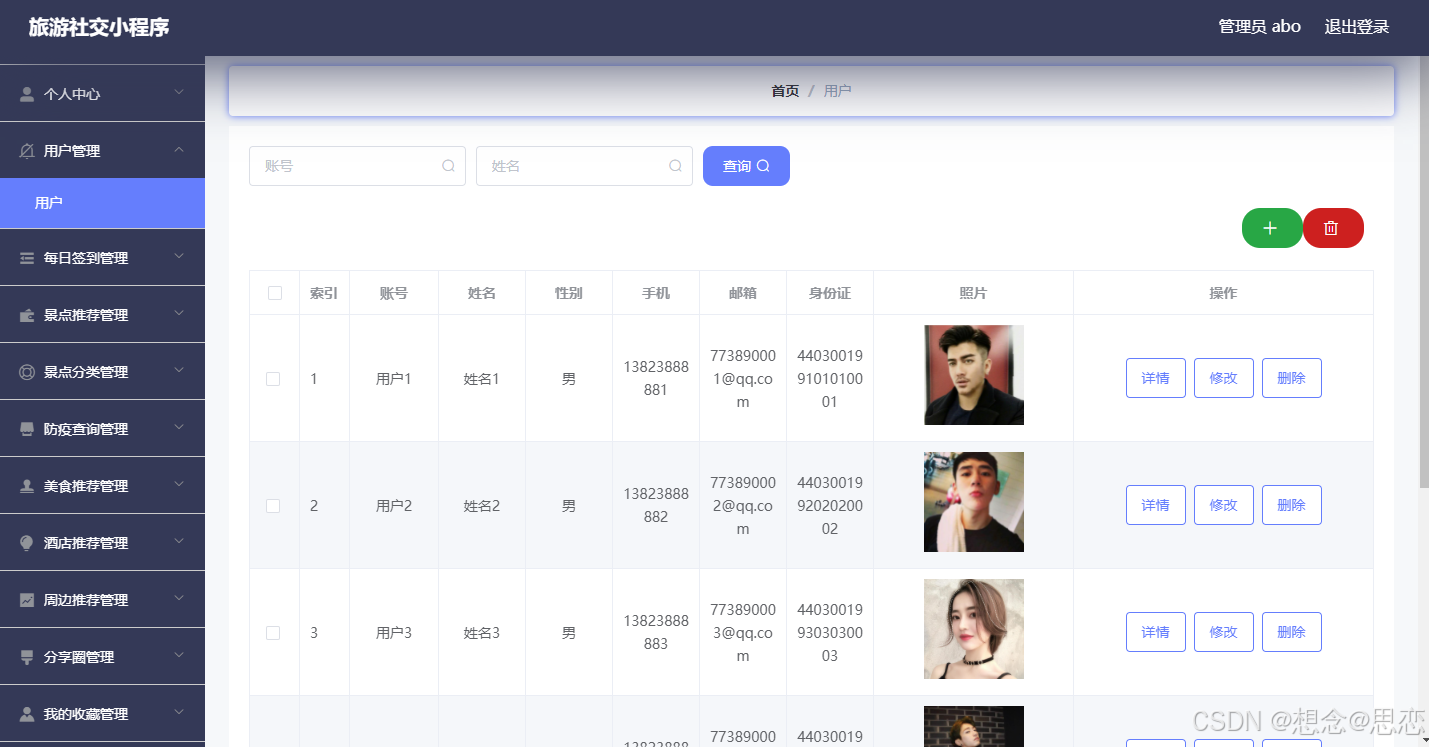This screenshot has height=747, width=1429.
Task: Click the icon beside 分享圈管理
Action: (27, 657)
